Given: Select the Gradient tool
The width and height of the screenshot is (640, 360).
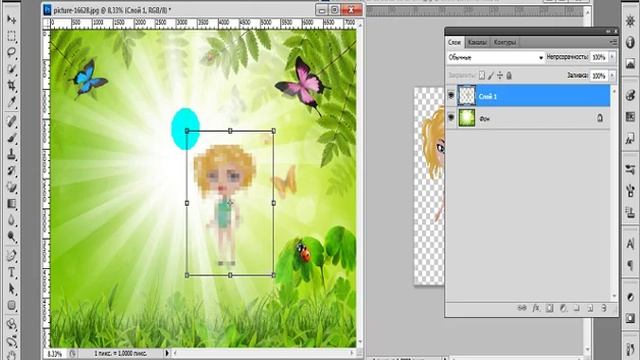Looking at the screenshot, I should coord(11,204).
